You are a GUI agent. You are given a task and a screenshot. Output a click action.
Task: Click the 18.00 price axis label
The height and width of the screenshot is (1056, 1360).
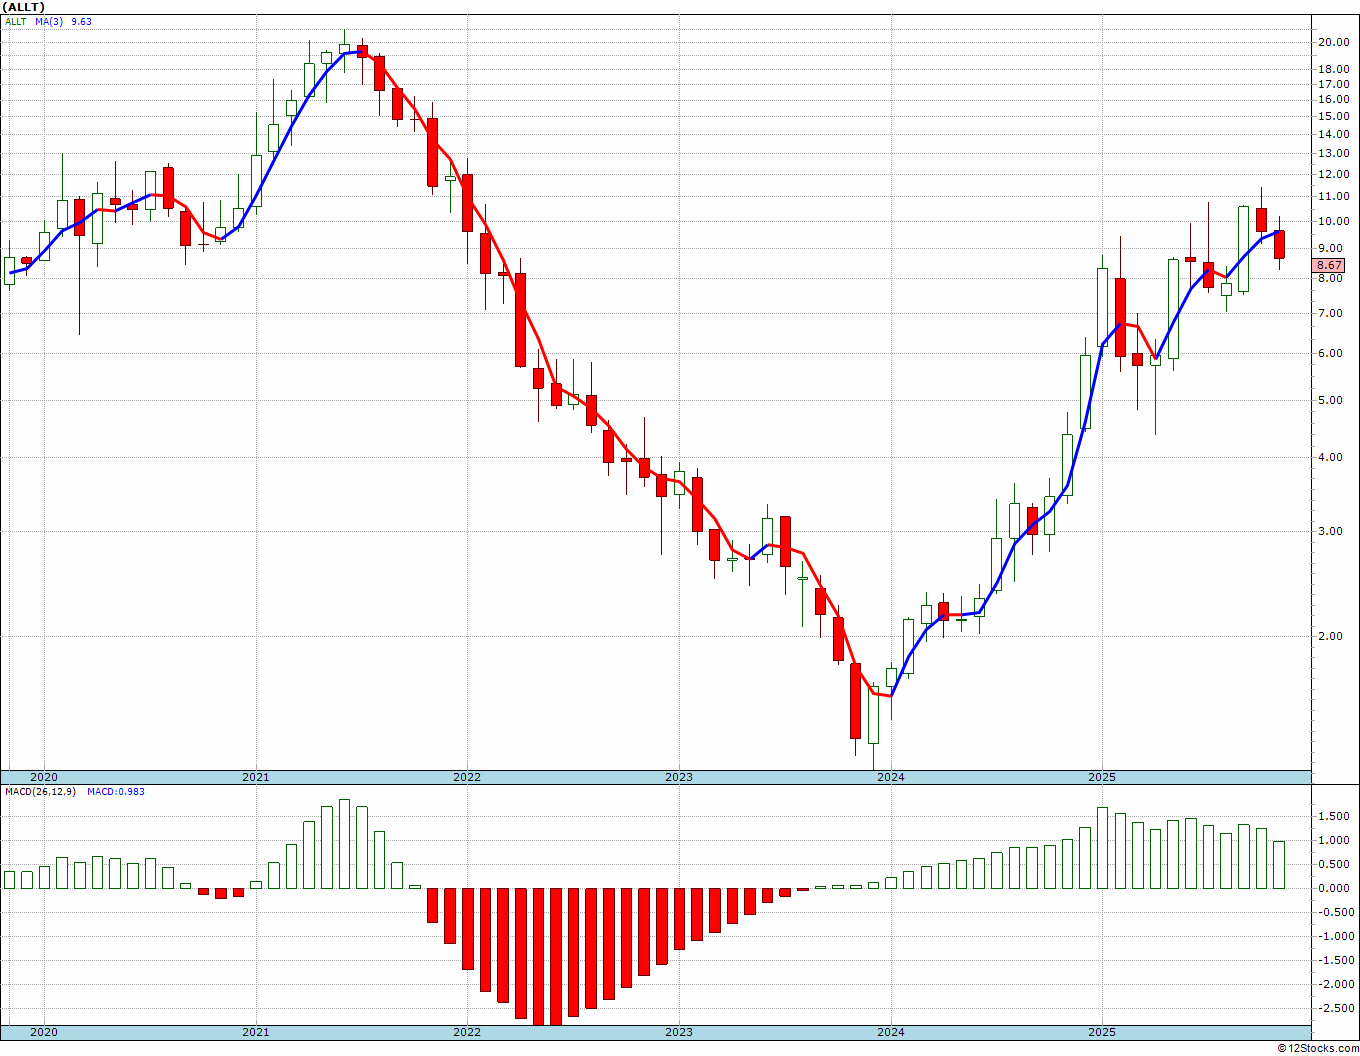coord(1333,69)
